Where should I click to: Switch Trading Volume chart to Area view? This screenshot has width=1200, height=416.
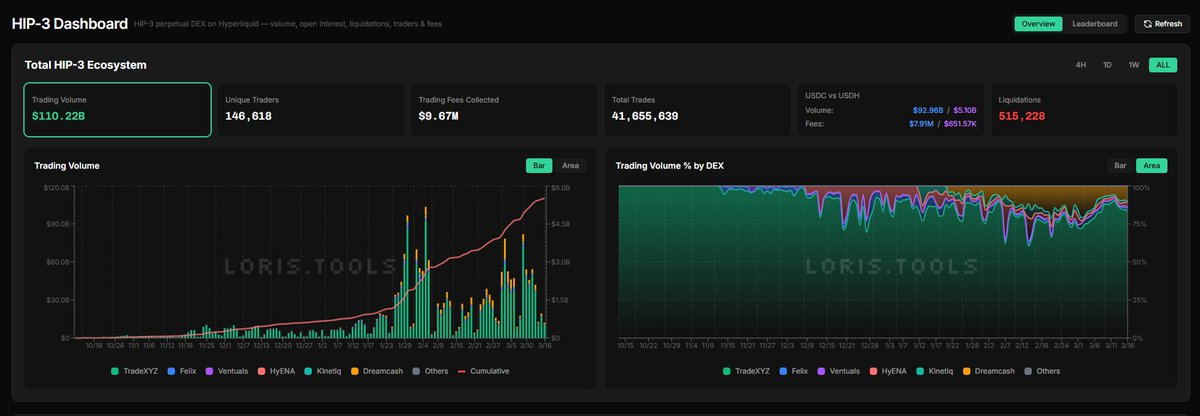(x=570, y=166)
